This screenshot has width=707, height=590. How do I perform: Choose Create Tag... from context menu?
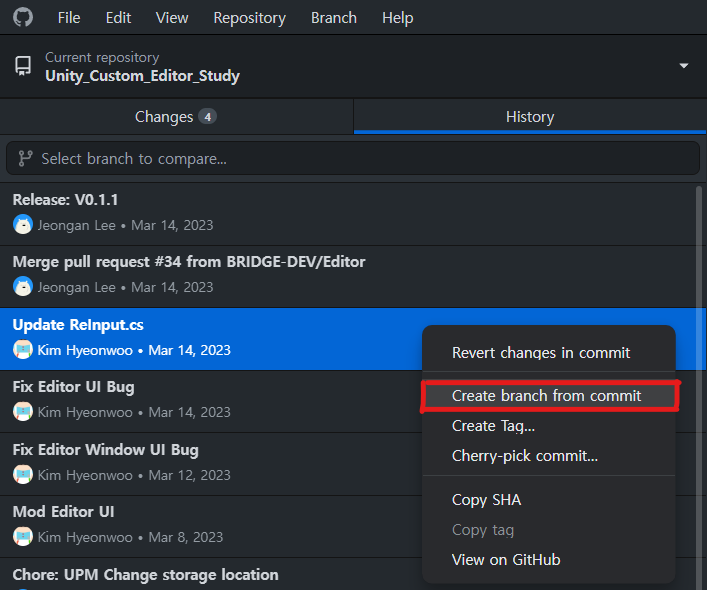pyautogui.click(x=548, y=426)
